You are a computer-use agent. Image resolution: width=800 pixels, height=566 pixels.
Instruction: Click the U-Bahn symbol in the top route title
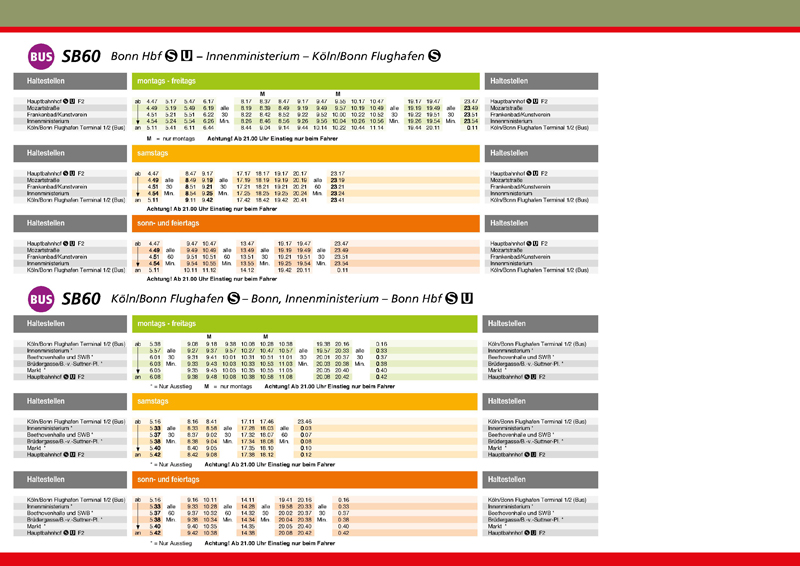pos(186,57)
